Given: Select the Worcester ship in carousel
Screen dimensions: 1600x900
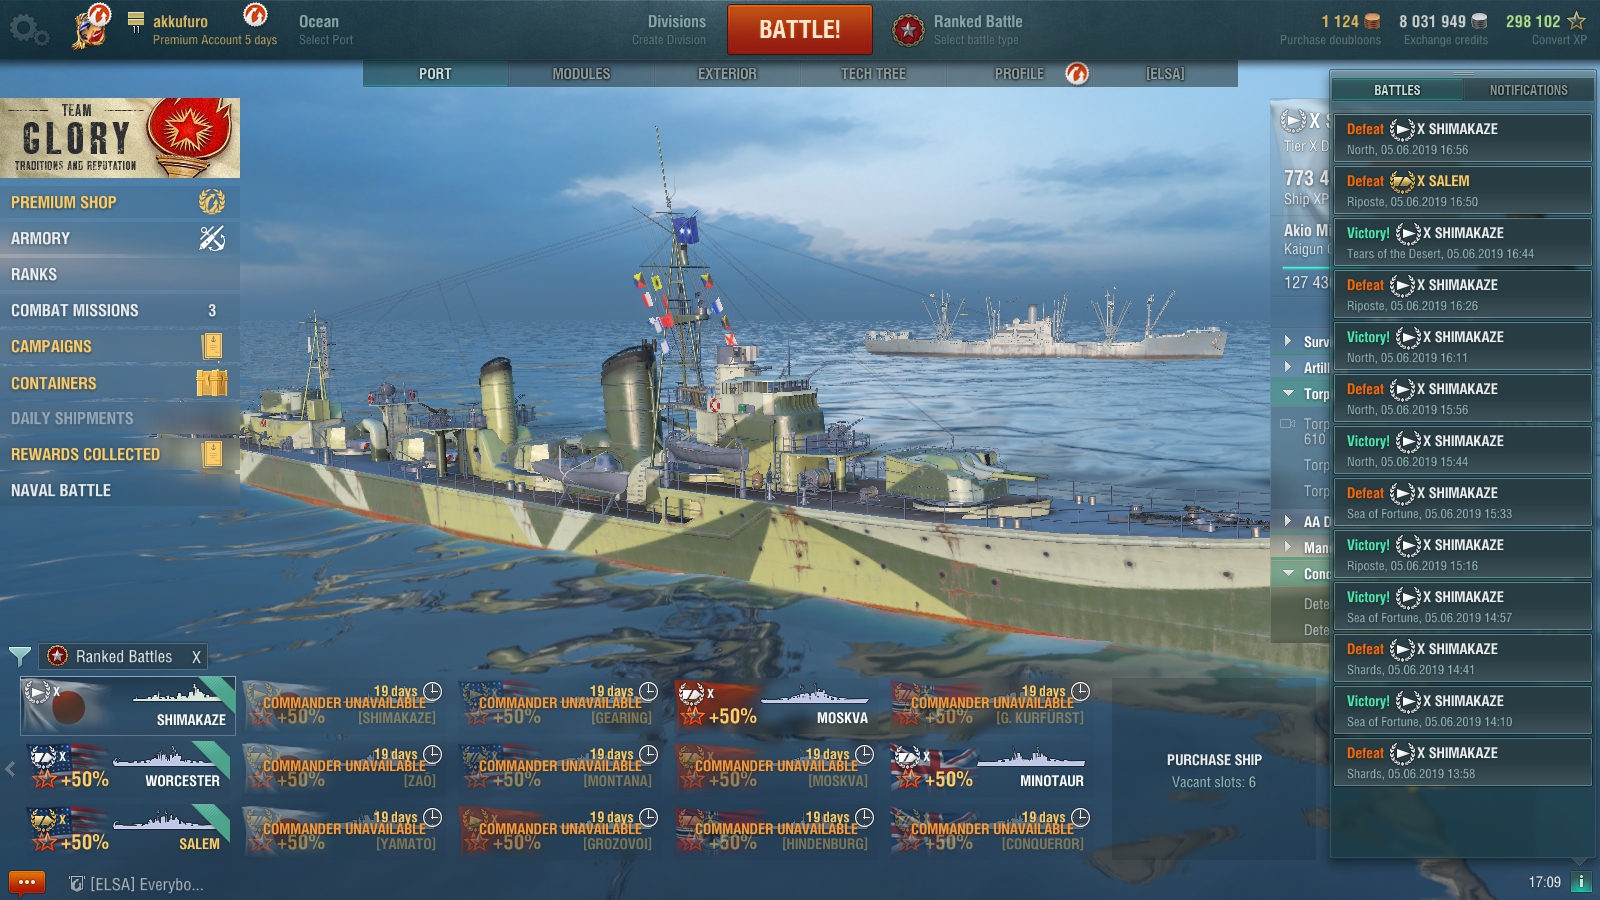Looking at the screenshot, I should point(128,768).
